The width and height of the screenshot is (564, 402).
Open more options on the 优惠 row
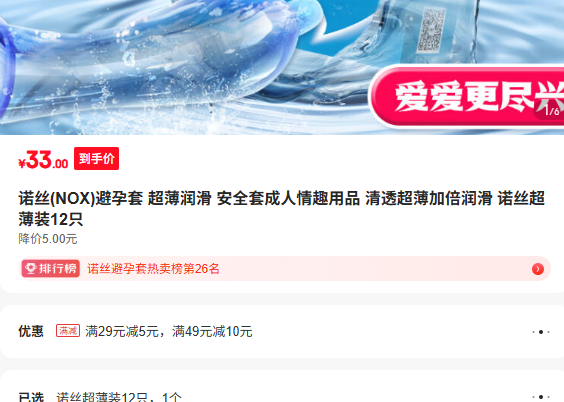tap(541, 332)
